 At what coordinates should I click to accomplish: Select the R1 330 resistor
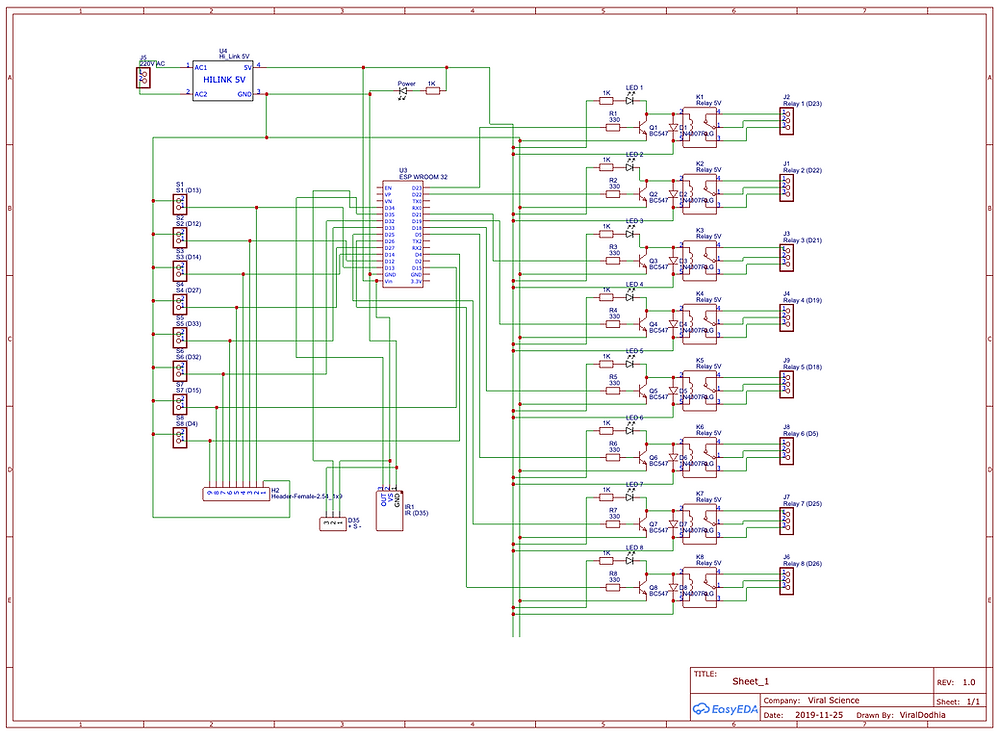click(x=613, y=128)
